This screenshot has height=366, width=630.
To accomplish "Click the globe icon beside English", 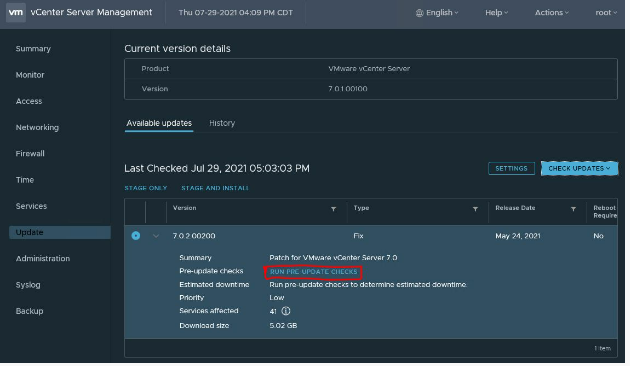I will [x=419, y=13].
